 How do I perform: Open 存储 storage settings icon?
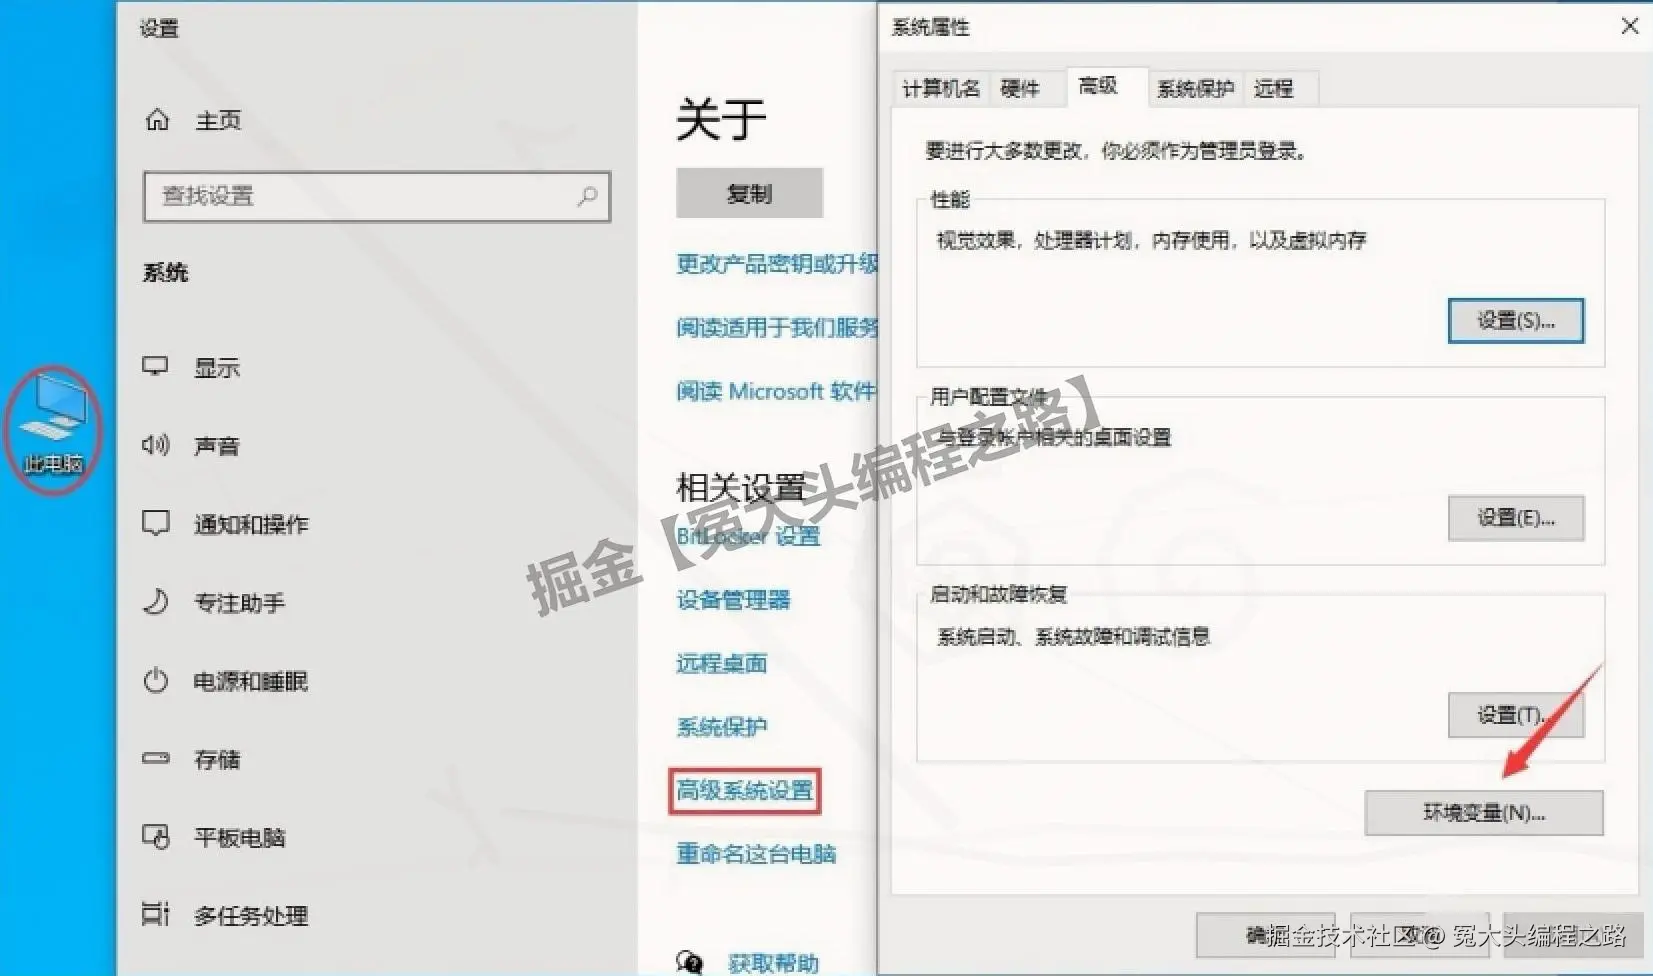[156, 759]
